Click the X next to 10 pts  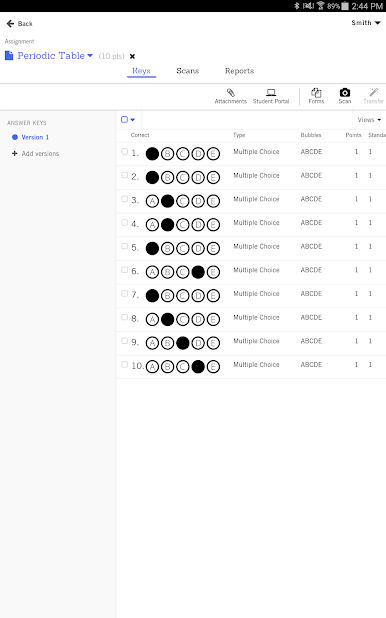coord(132,56)
